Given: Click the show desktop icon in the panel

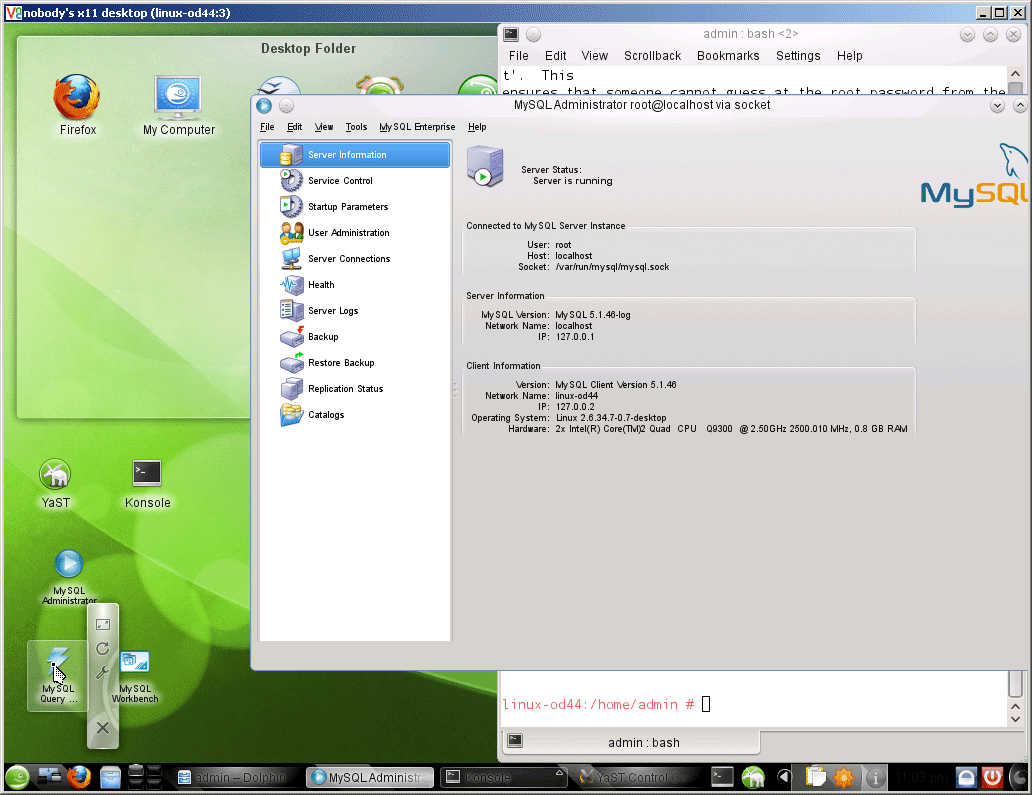Looking at the screenshot, I should [x=49, y=777].
